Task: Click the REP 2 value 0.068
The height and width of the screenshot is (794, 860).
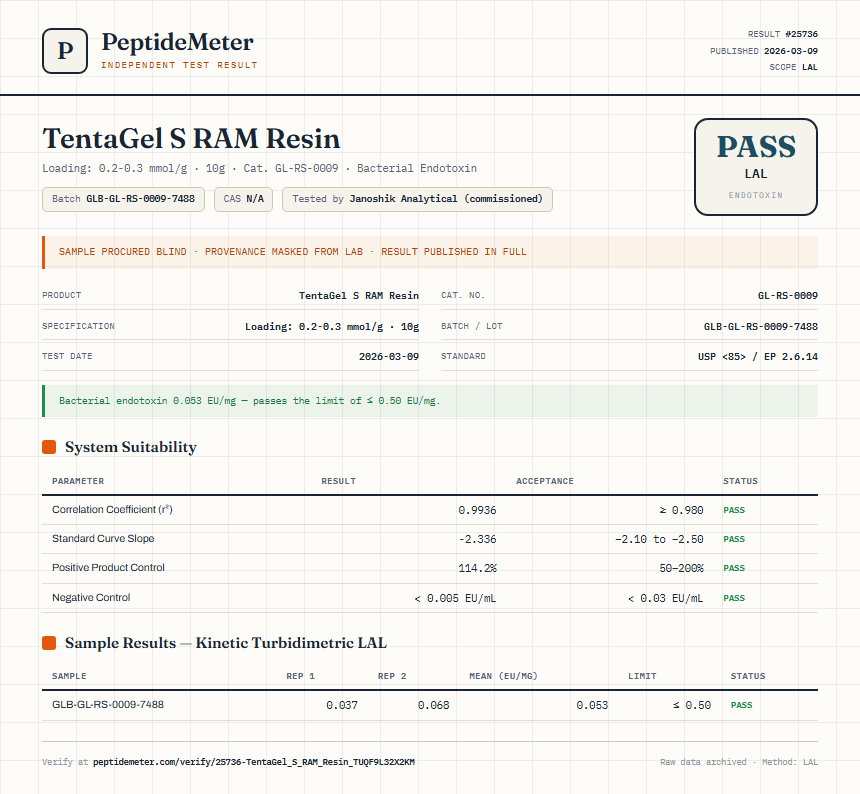Action: 433,705
